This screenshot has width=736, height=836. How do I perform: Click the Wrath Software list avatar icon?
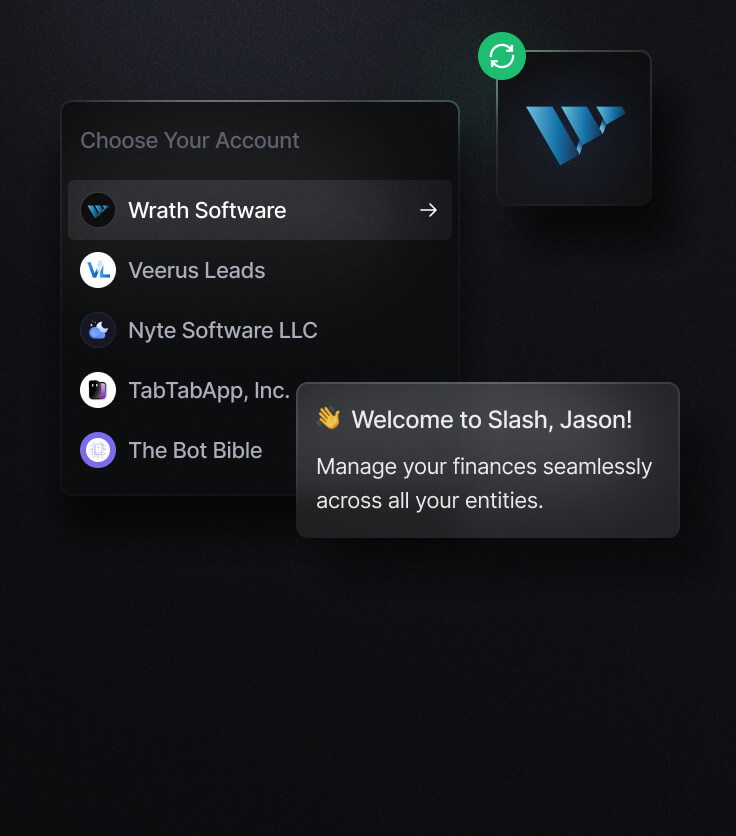coord(98,211)
